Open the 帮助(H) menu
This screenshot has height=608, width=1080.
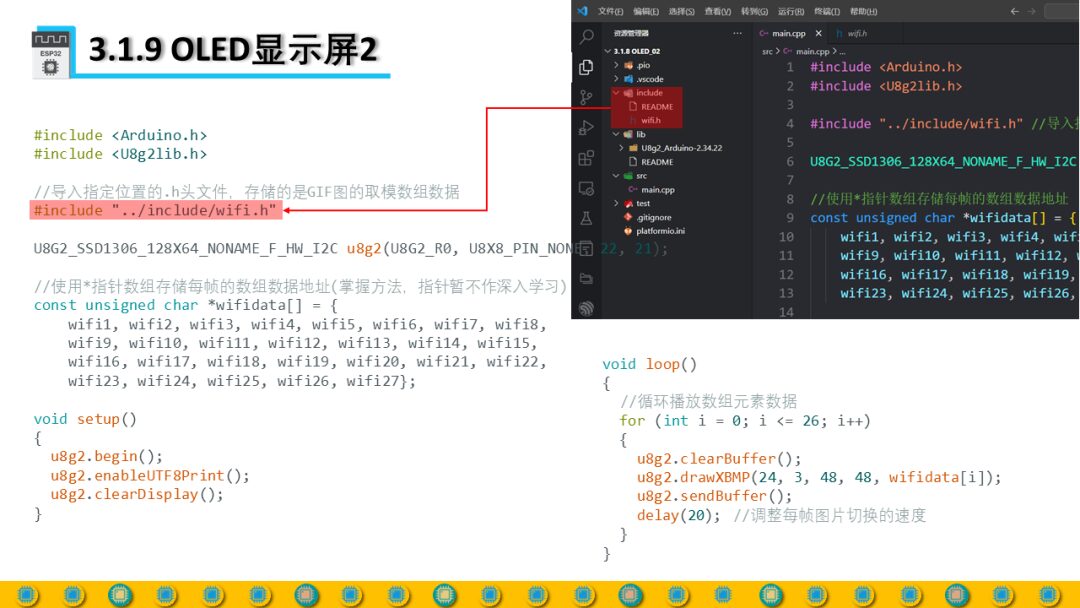coord(864,11)
